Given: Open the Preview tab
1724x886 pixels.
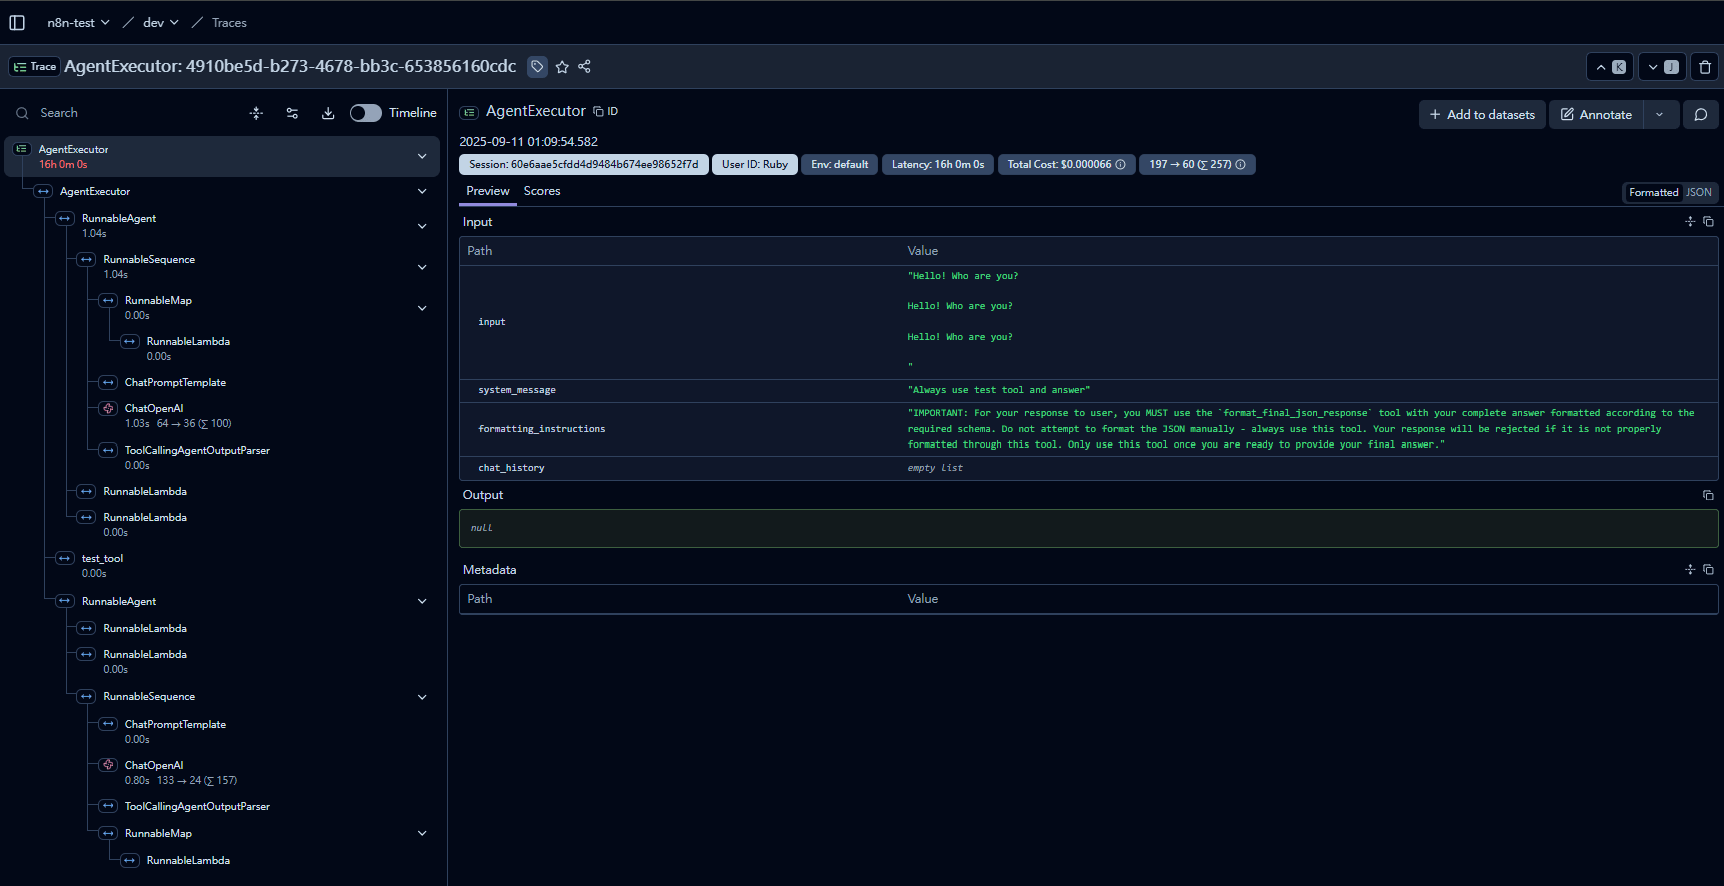Looking at the screenshot, I should 488,191.
